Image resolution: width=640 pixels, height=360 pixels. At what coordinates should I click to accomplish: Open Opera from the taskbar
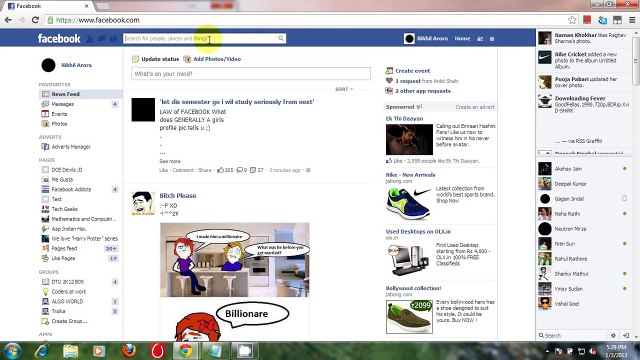tap(158, 351)
